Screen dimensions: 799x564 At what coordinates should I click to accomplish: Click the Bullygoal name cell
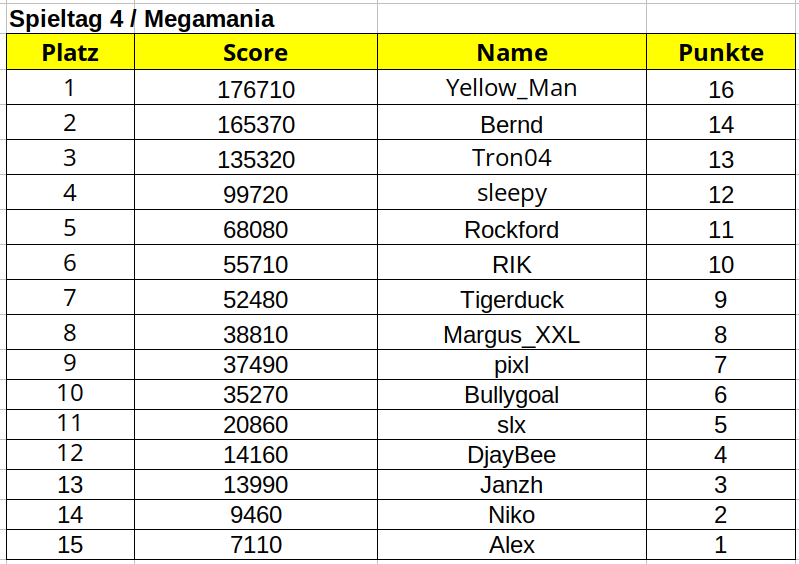click(x=512, y=395)
